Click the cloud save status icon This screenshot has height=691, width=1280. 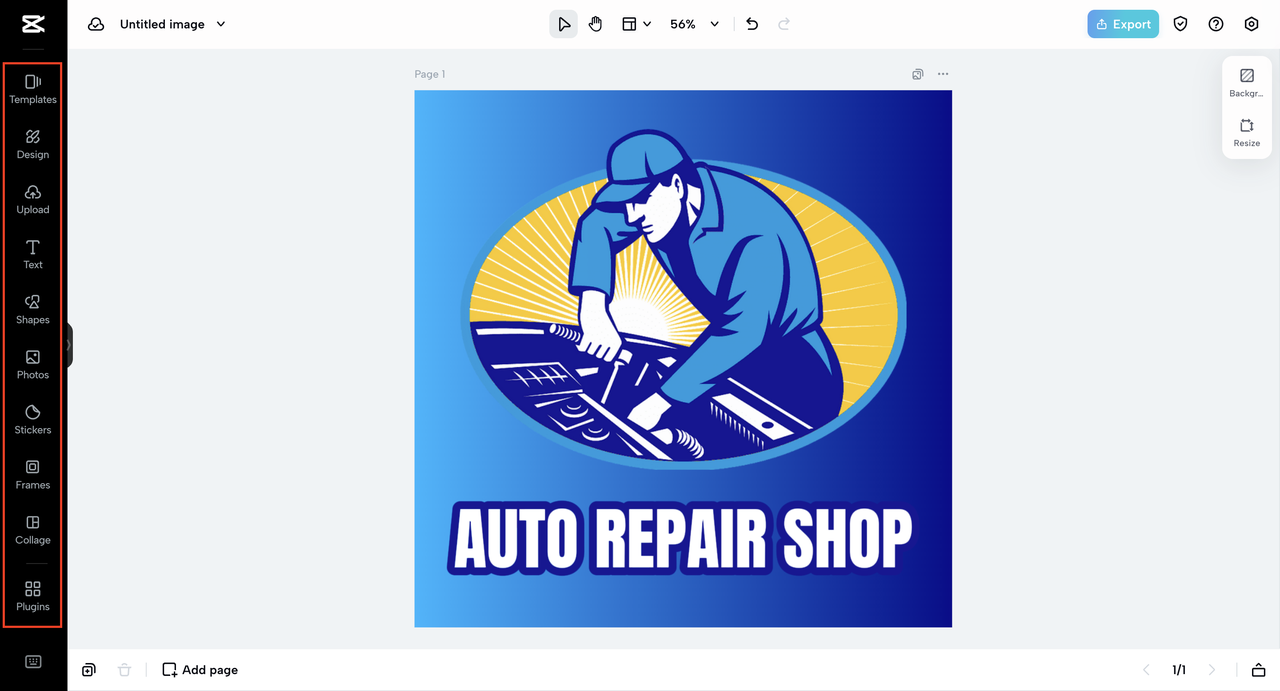[x=96, y=24]
